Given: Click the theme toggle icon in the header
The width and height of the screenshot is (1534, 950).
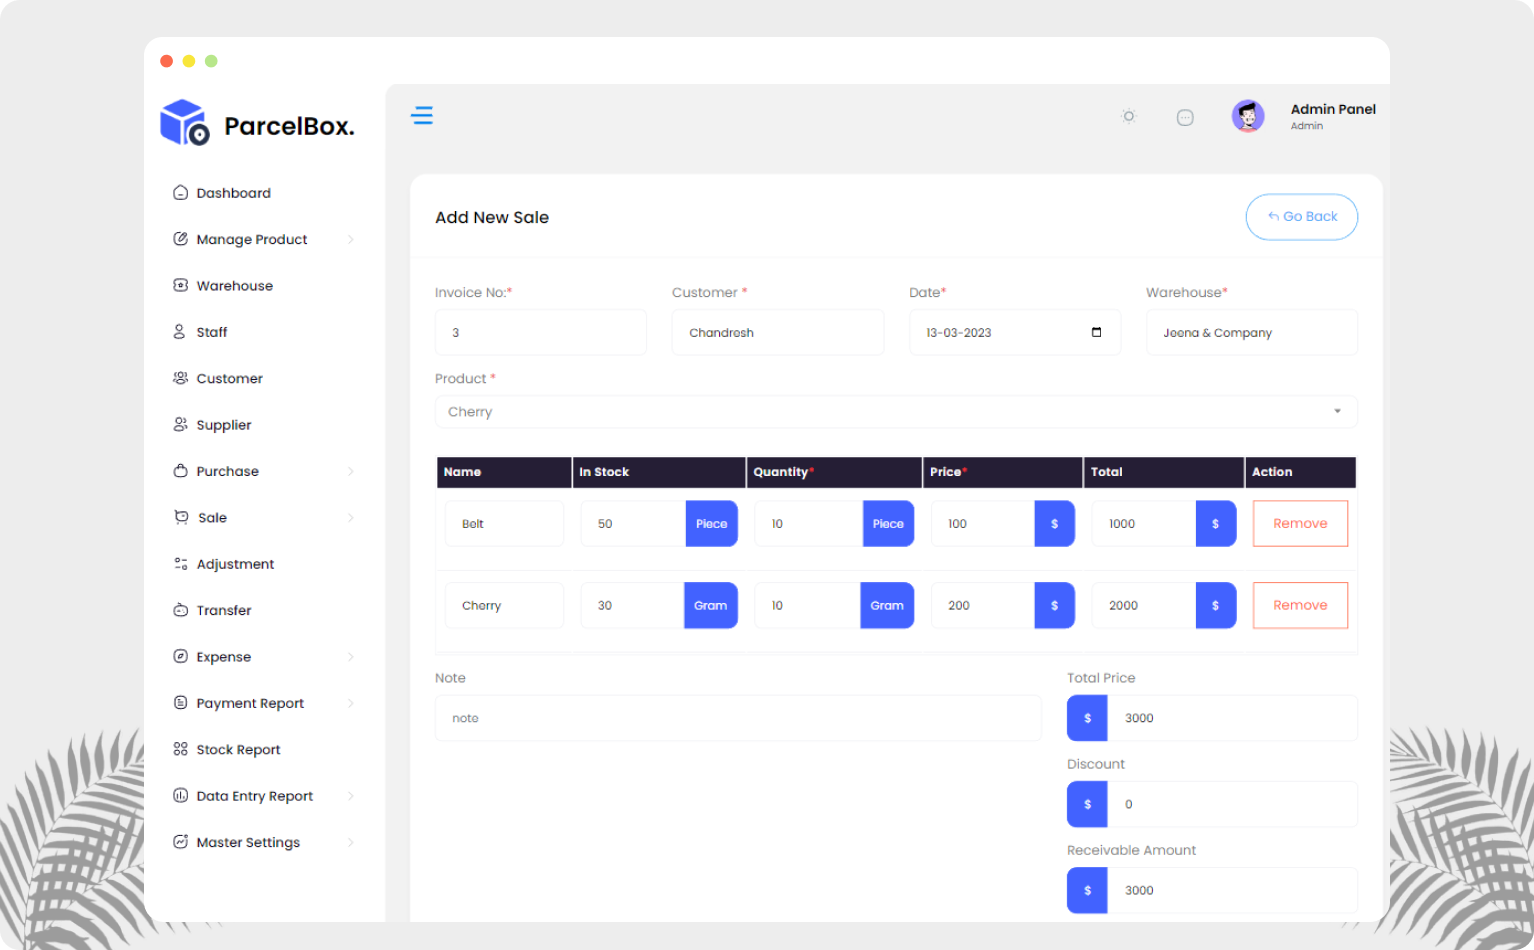Looking at the screenshot, I should pos(1128,116).
